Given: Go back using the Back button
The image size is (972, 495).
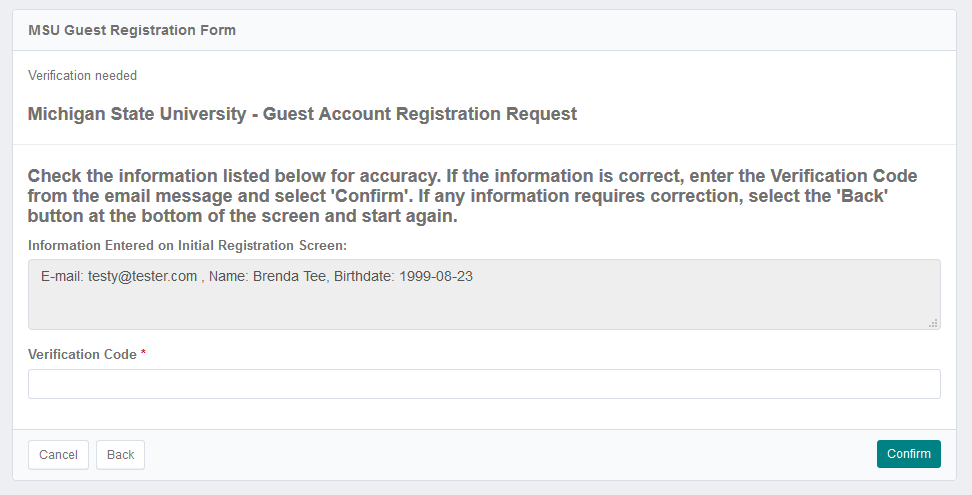Looking at the screenshot, I should tap(120, 455).
